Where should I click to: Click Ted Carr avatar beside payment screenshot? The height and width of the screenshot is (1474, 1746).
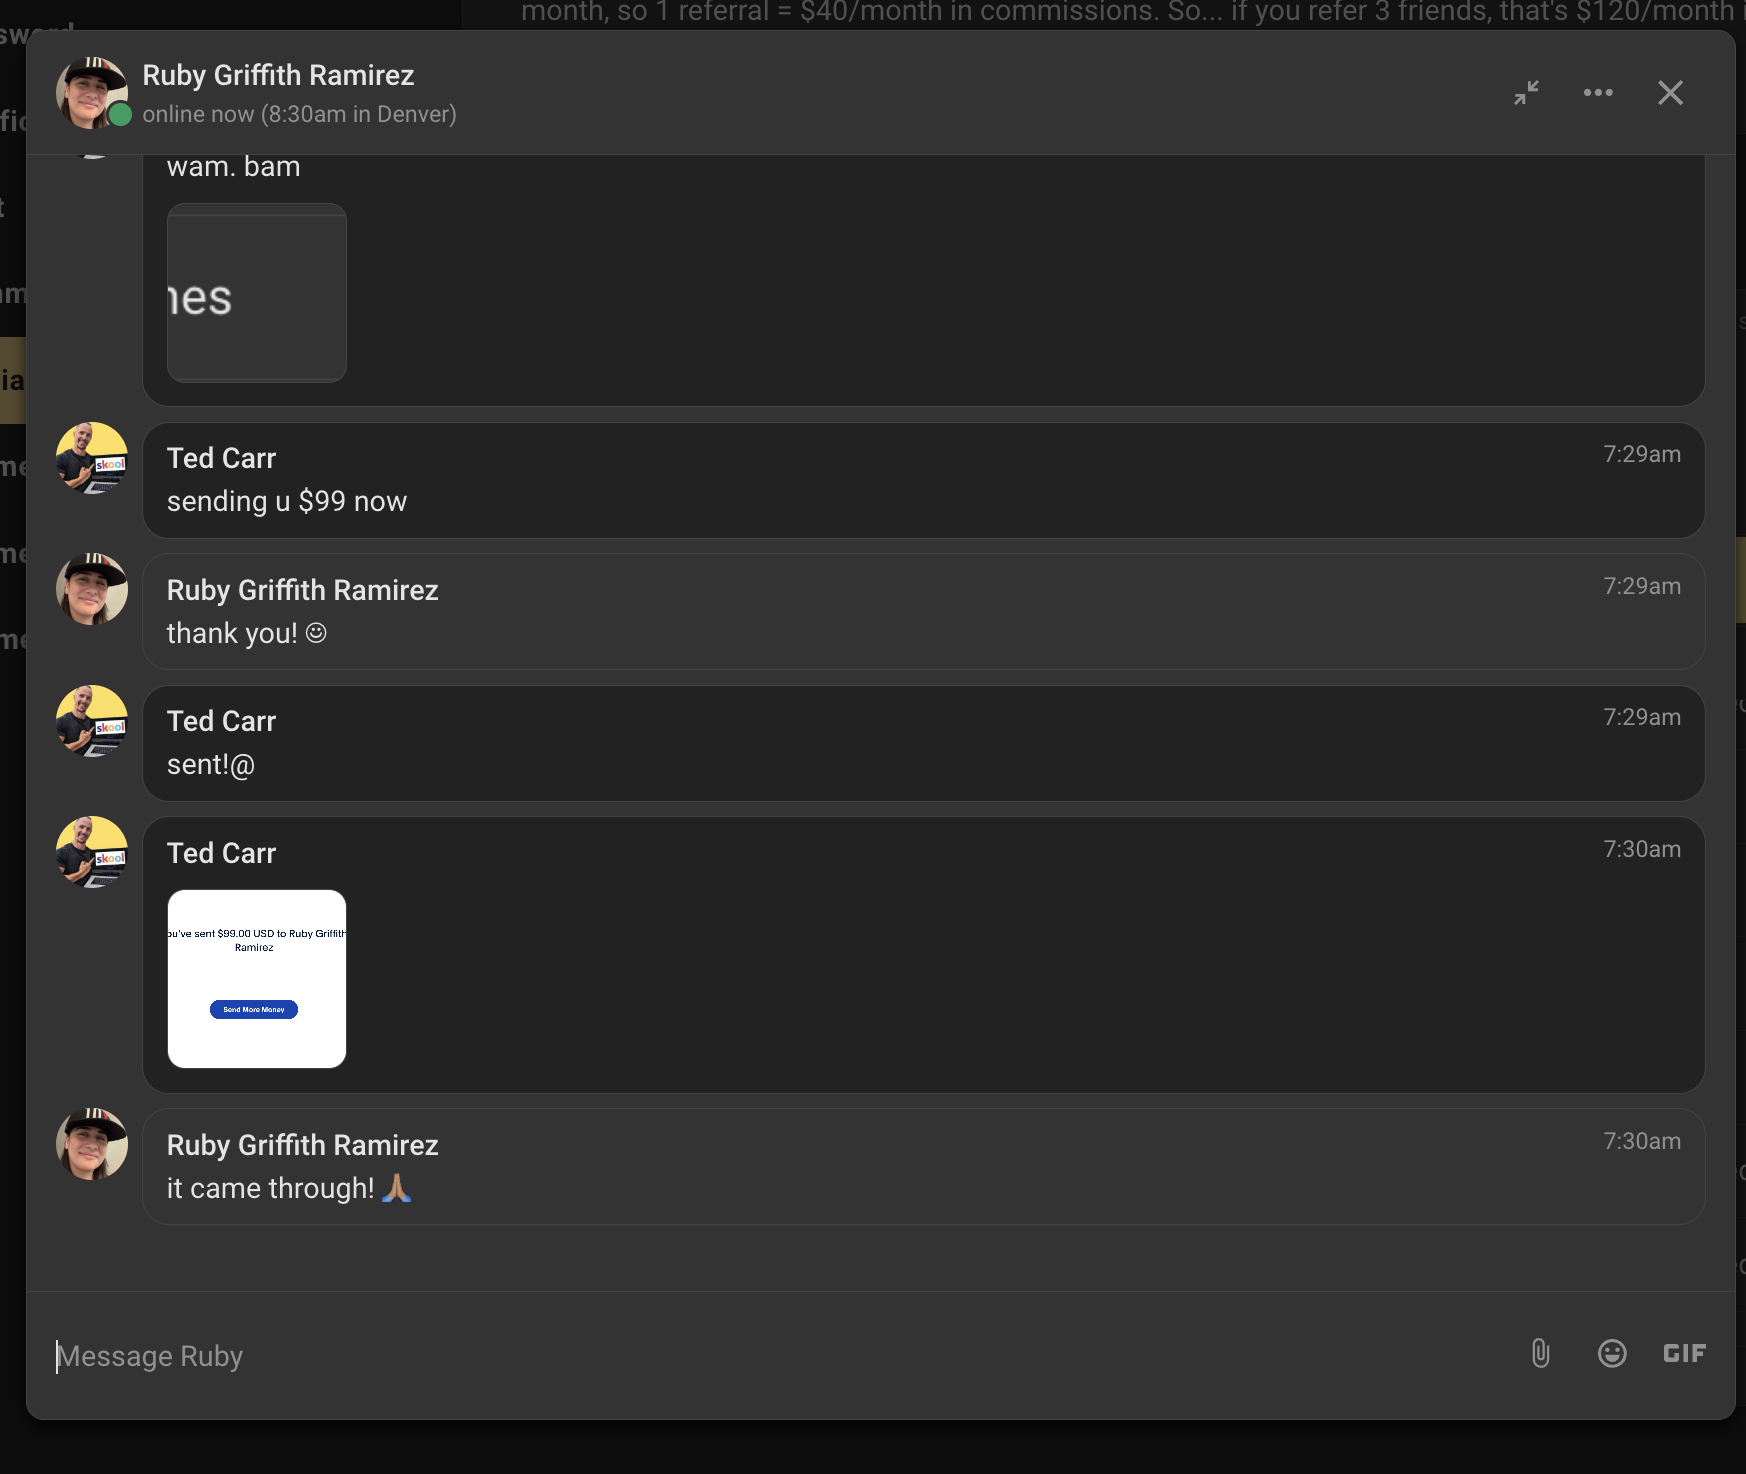[92, 853]
